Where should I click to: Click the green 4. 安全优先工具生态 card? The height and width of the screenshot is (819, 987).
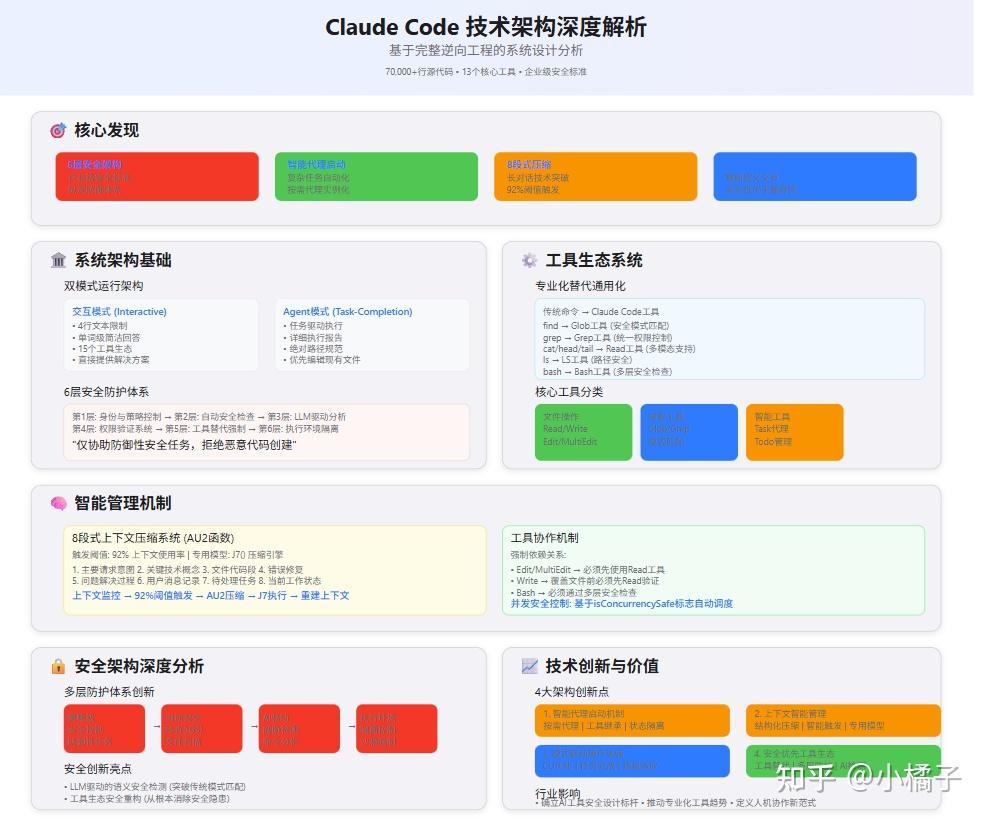tap(843, 760)
